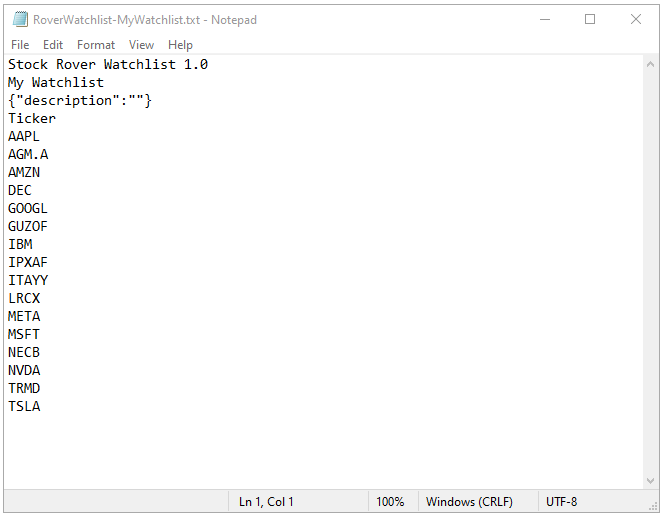
Task: Click the 100% zoom status field
Action: point(390,502)
